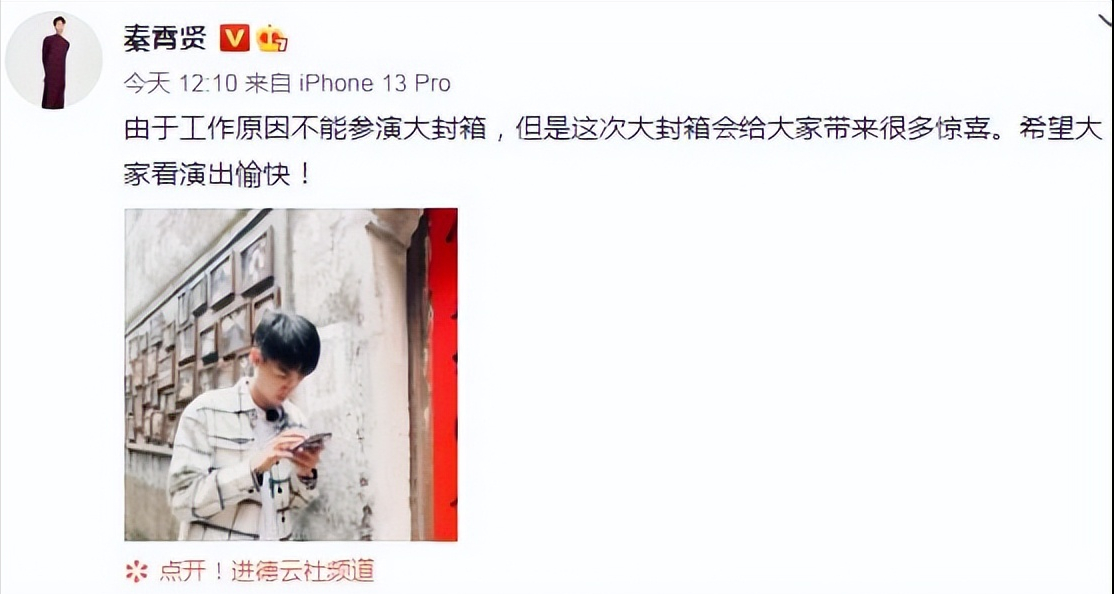Open the orange V verification badge
The height and width of the screenshot is (594, 1114).
coord(234,38)
